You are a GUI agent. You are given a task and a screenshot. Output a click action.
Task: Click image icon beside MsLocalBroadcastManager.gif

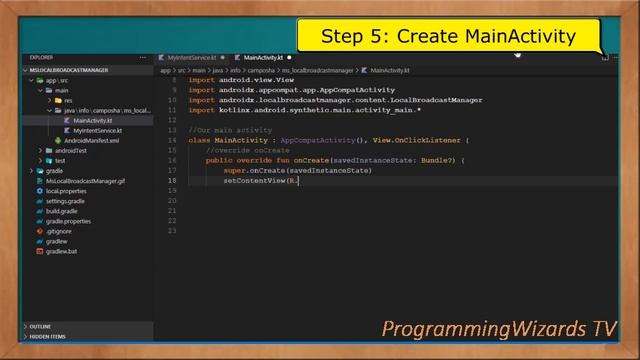click(40, 181)
